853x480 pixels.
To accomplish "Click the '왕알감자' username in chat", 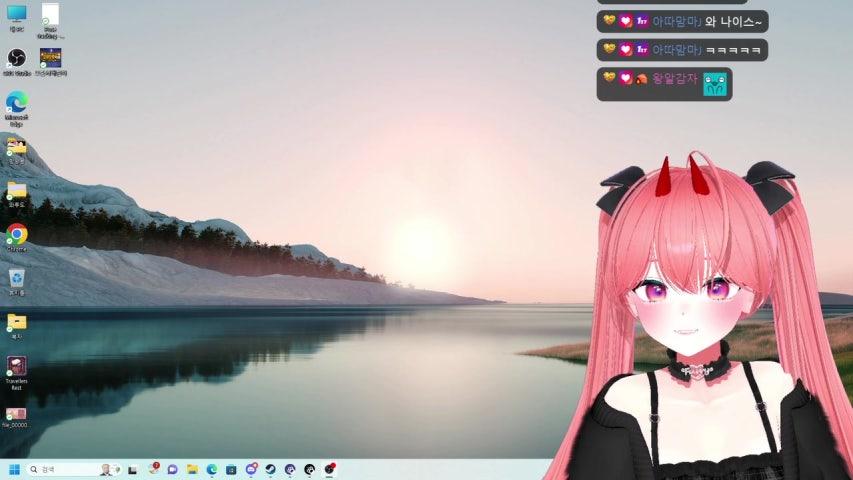I will [x=675, y=79].
